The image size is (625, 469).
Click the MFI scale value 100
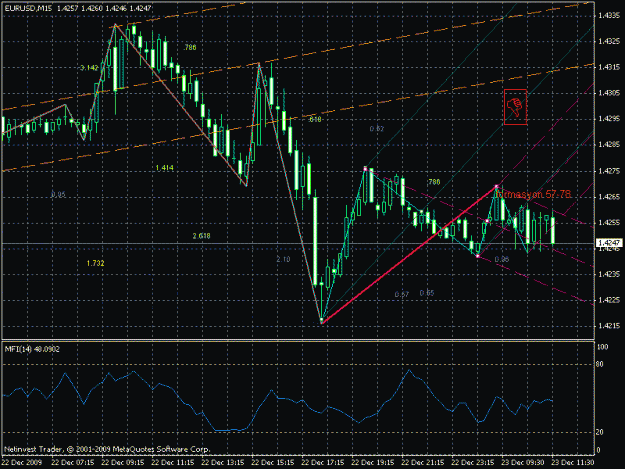603,347
